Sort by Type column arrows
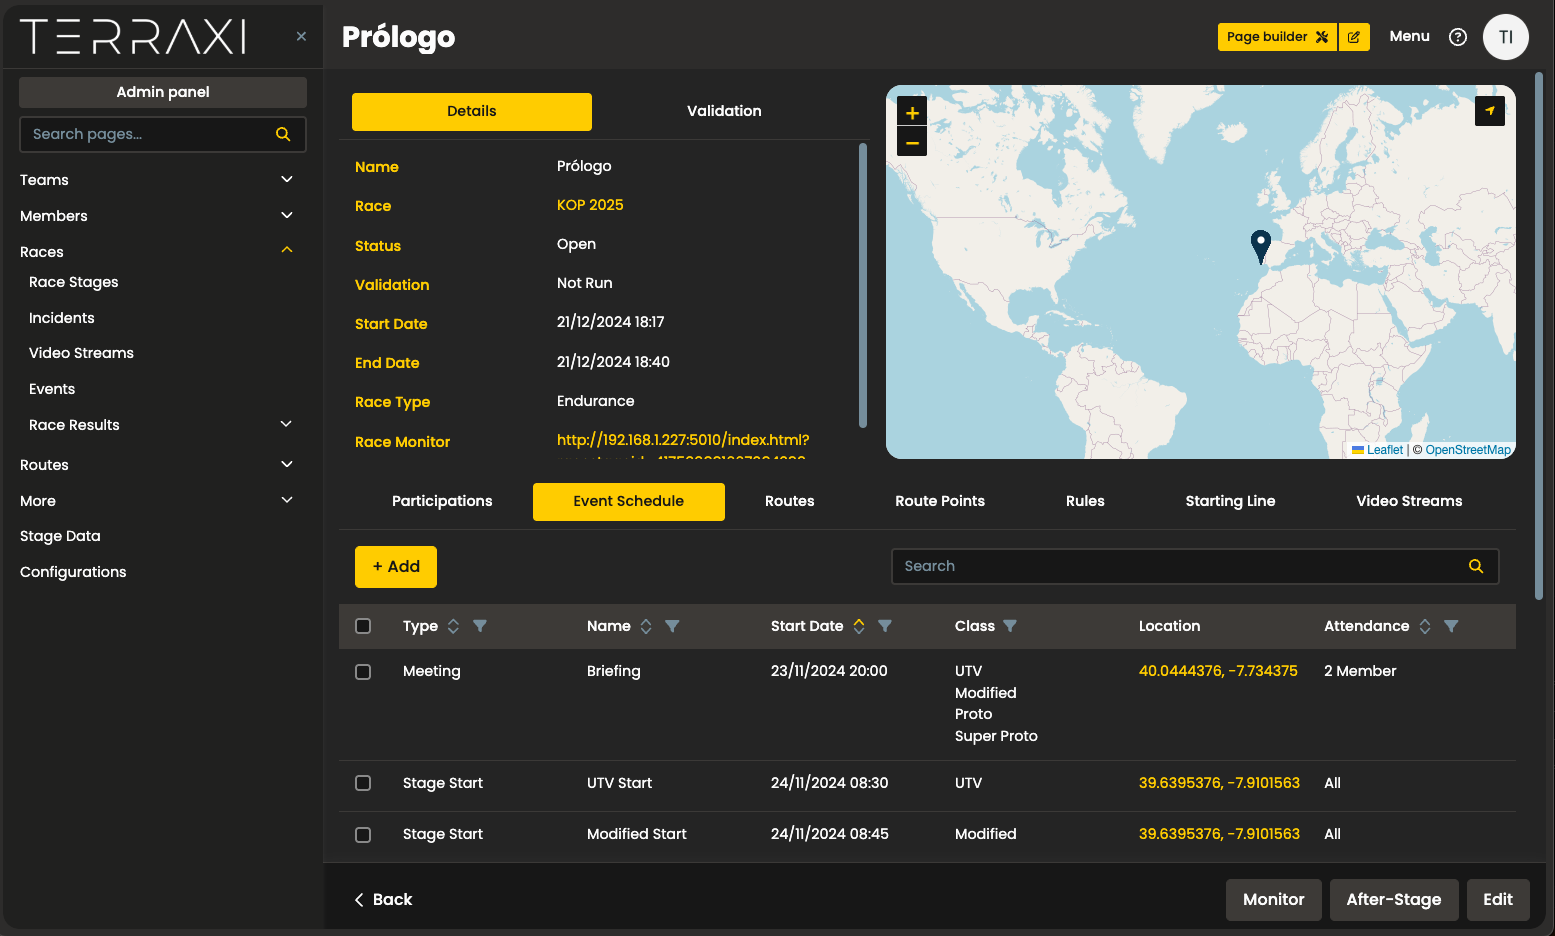This screenshot has width=1555, height=936. tap(453, 626)
